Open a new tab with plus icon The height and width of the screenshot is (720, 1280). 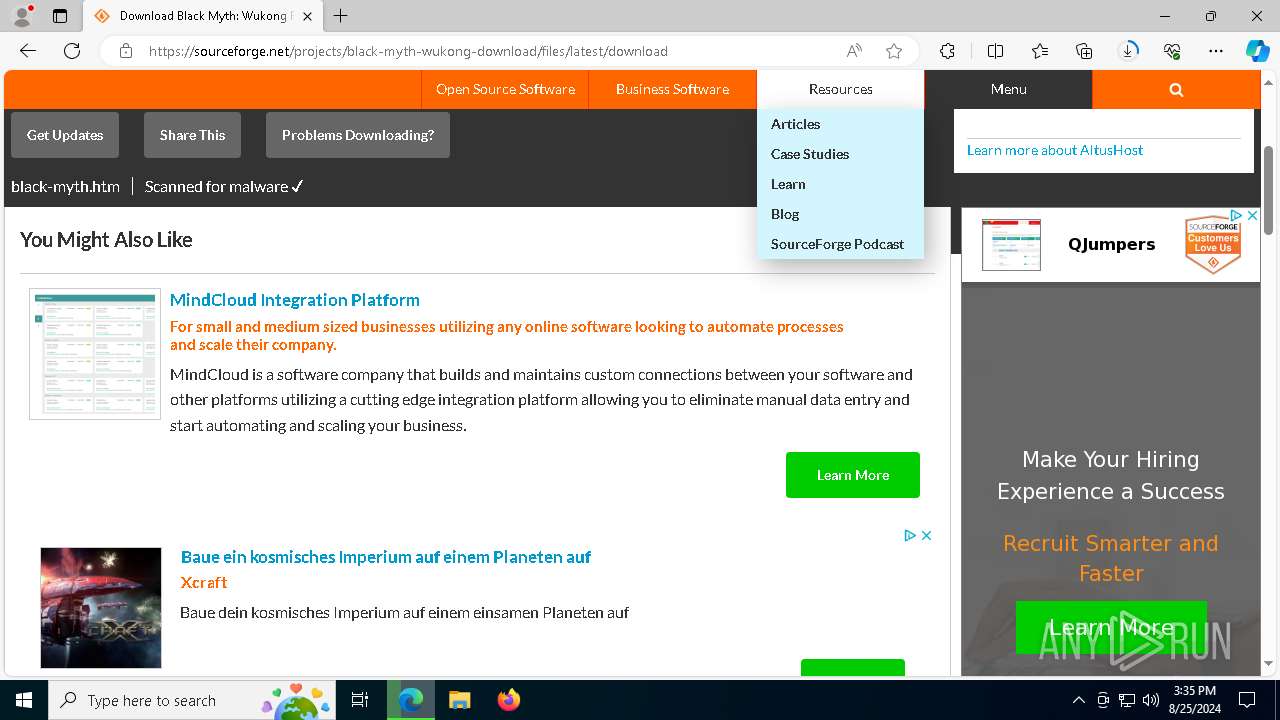pos(341,16)
